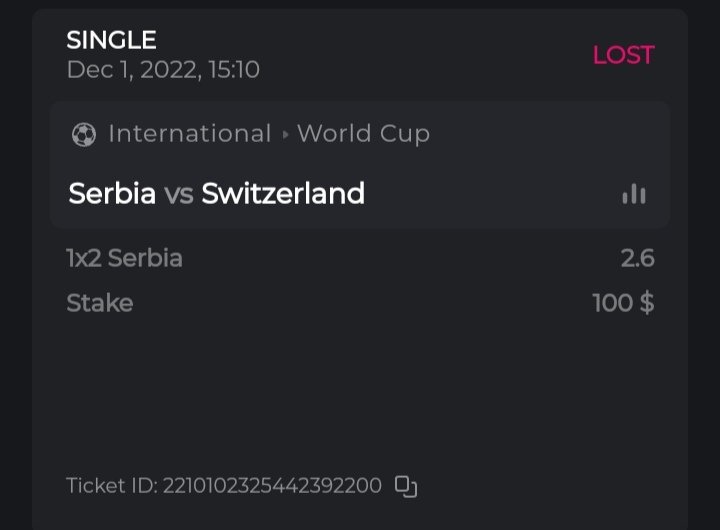Click the 2.6 odds value
The height and width of the screenshot is (530, 720).
637,258
